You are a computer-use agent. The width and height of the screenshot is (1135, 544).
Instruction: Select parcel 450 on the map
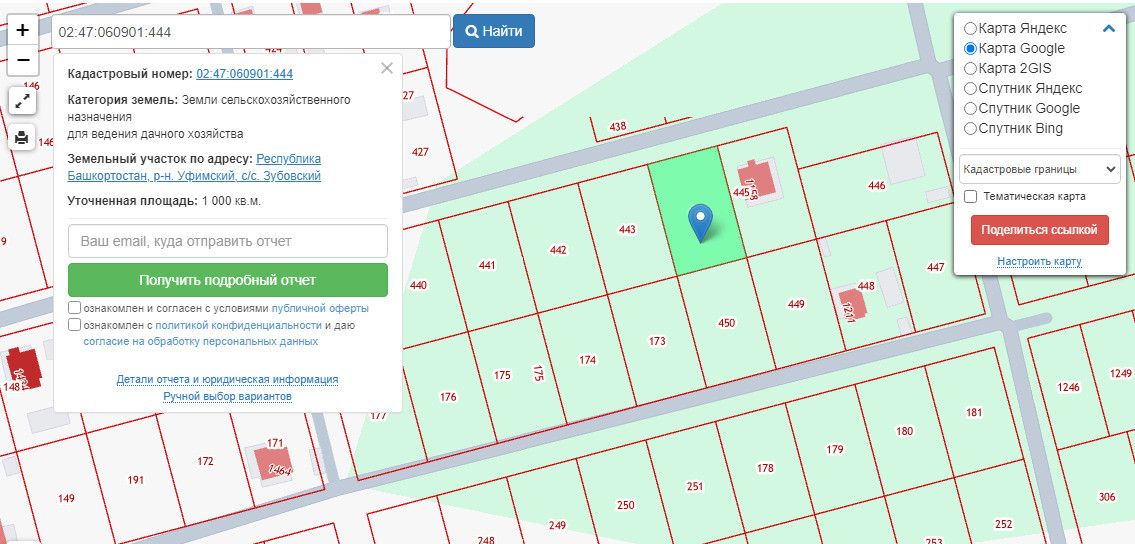(x=725, y=323)
